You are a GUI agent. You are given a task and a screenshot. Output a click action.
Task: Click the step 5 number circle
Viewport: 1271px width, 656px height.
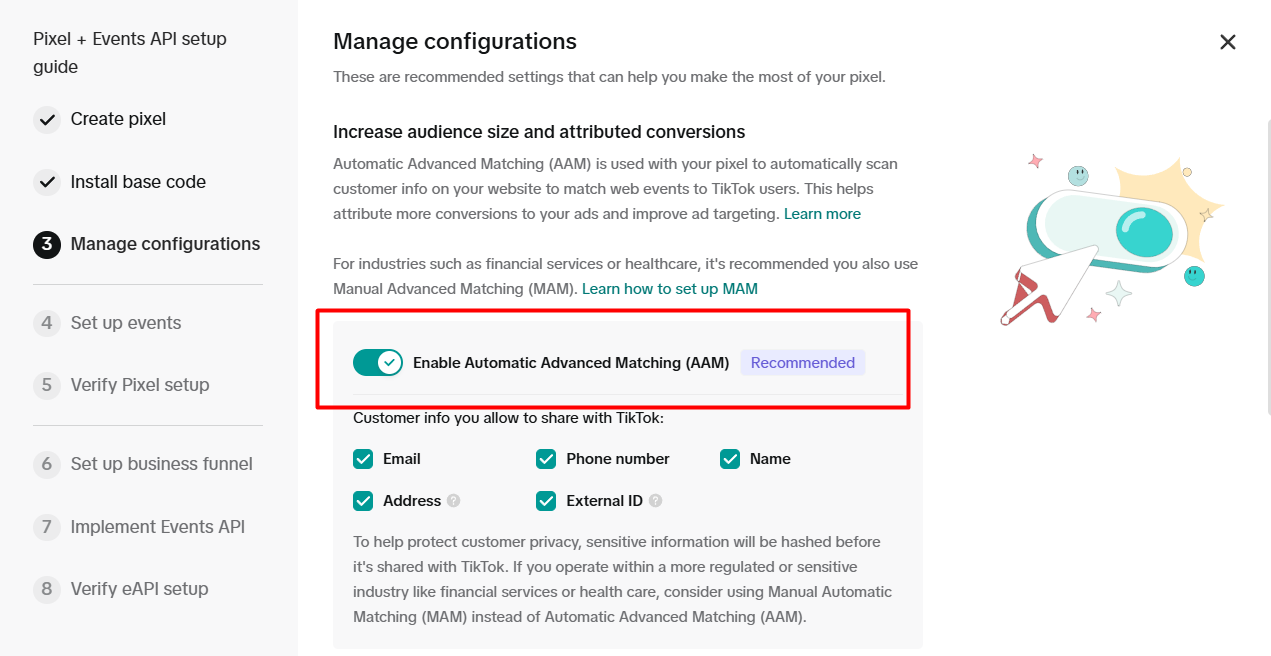(47, 386)
